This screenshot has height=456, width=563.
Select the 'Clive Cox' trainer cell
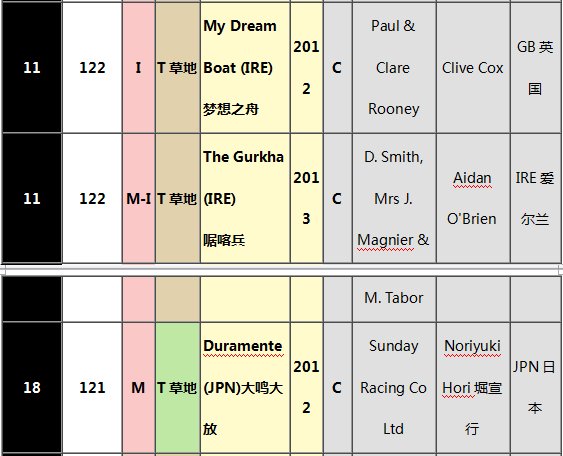click(473, 68)
